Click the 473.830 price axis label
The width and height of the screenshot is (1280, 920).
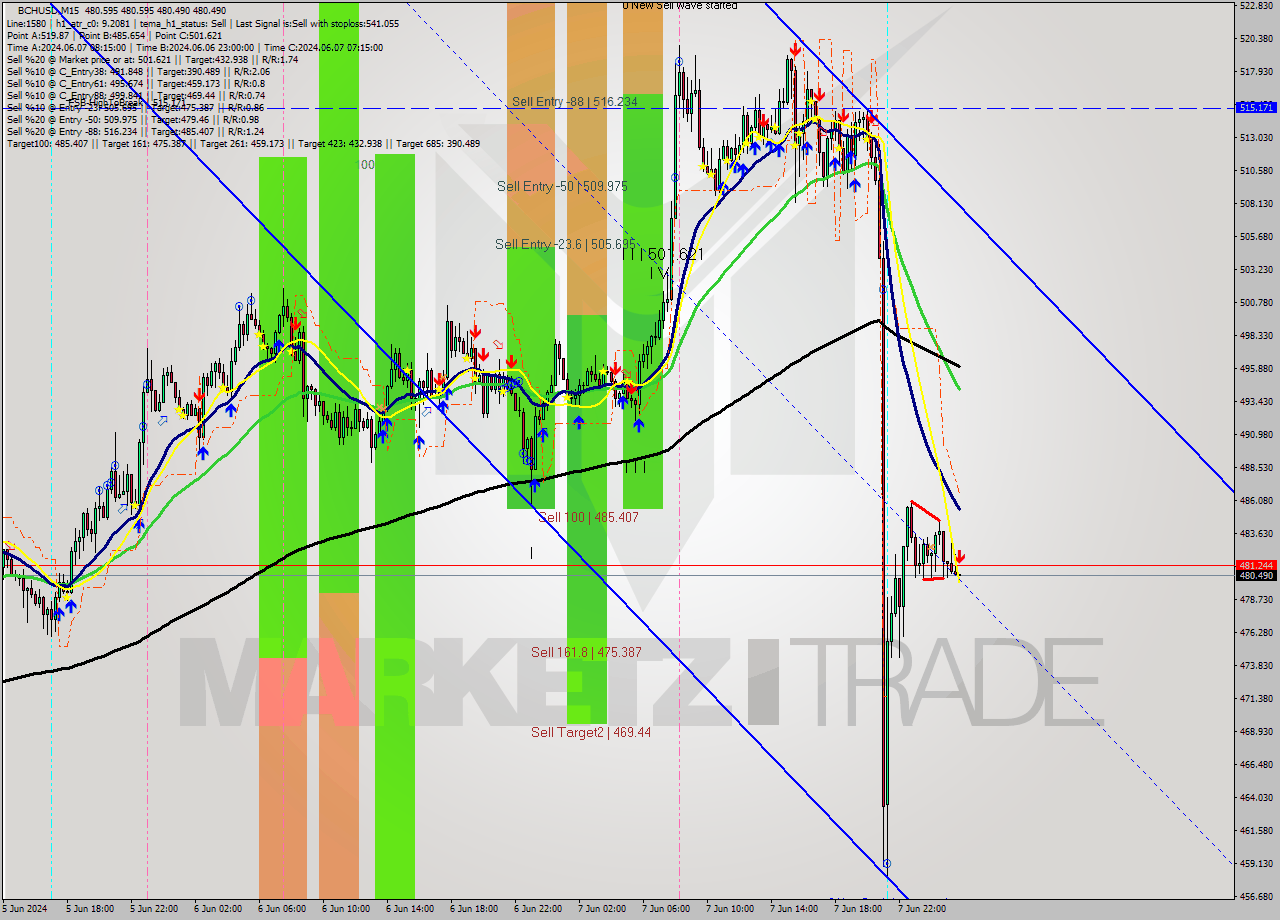pyautogui.click(x=1256, y=665)
